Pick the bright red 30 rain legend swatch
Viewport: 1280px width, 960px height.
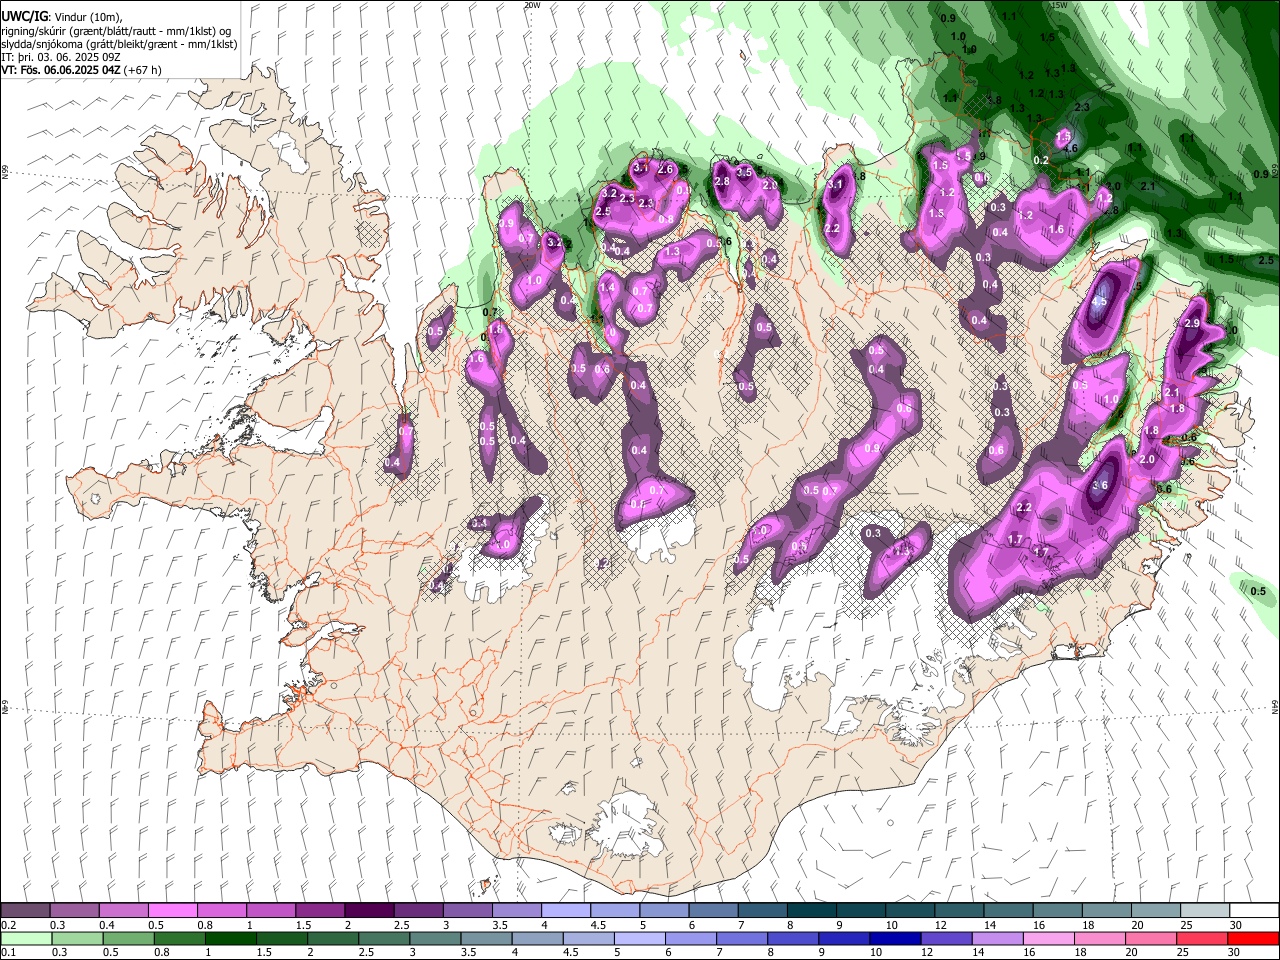pyautogui.click(x=1252, y=939)
